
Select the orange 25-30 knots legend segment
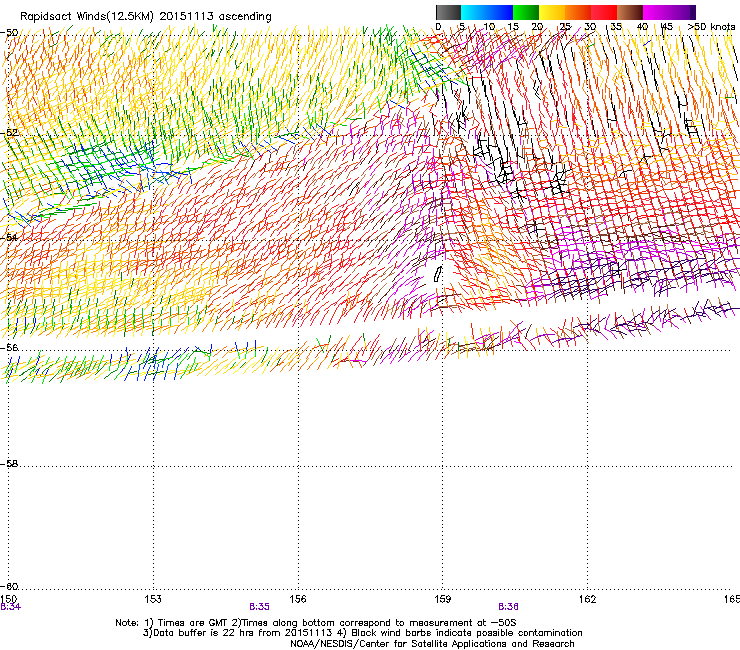578,12
